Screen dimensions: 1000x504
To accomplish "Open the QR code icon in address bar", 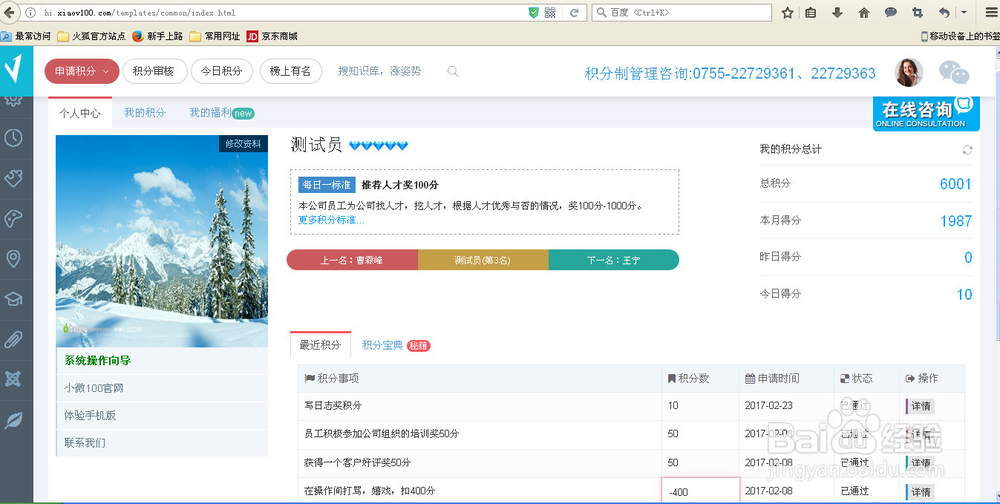I will [550, 13].
